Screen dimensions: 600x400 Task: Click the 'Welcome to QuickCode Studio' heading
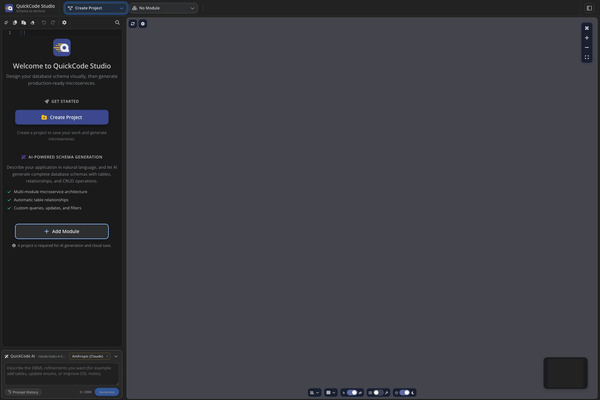(62, 66)
